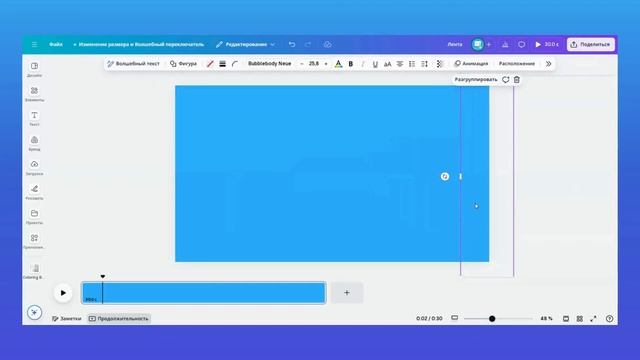Image resolution: width=640 pixels, height=360 pixels.
Task: Open the Изменение размера и Волшебный переключатель menu
Action: 138,44
